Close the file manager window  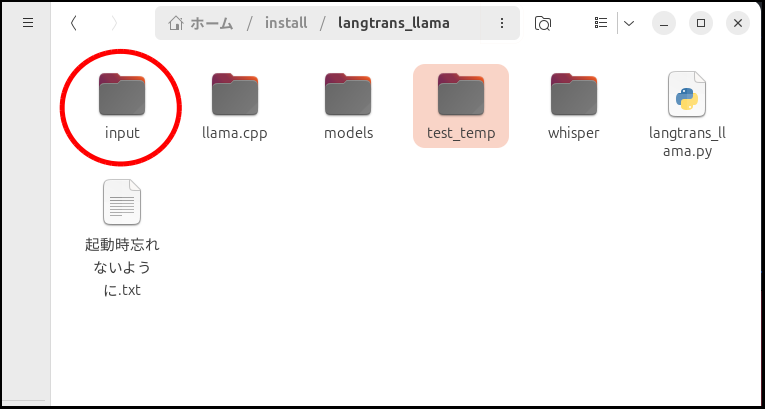pos(736,22)
